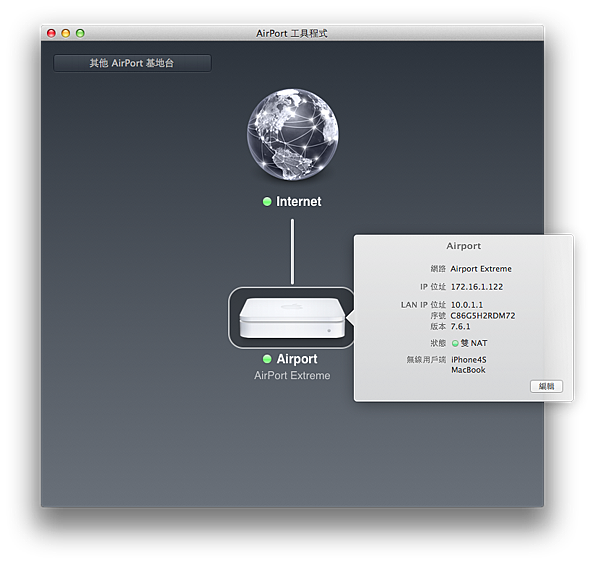
Task: Click the serial number C86G5H2RDM72
Action: coord(483,316)
